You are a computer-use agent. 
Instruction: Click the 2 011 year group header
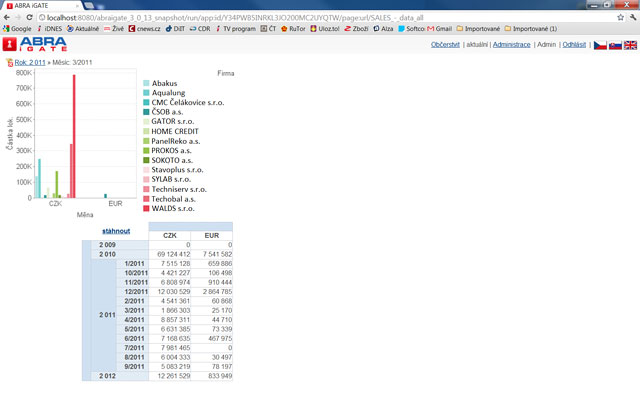(104, 315)
